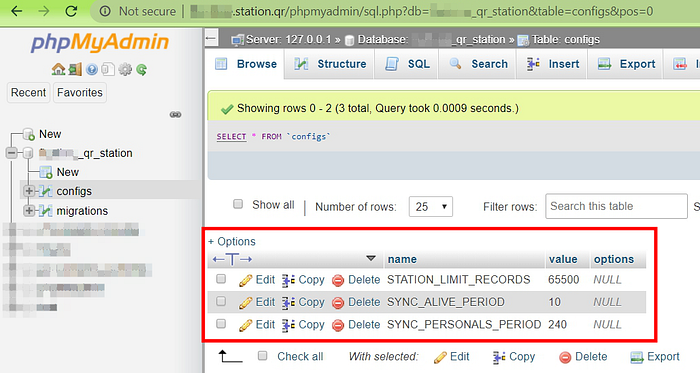
Task: Click the browser forward arrow
Action: tap(43, 11)
